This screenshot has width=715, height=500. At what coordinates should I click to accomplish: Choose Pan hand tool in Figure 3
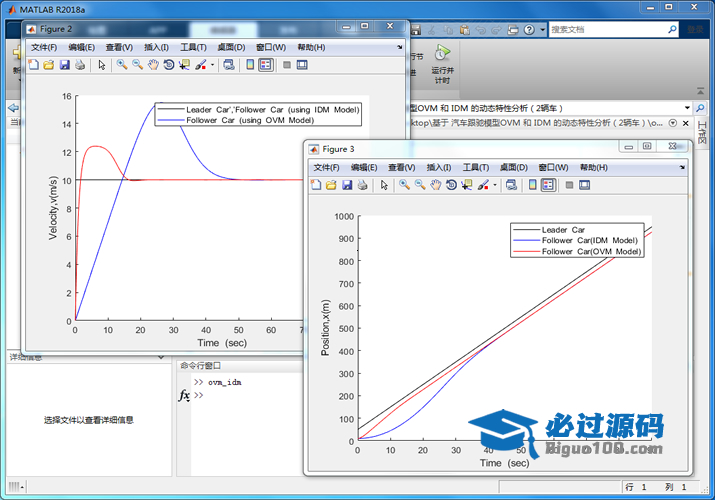(436, 185)
